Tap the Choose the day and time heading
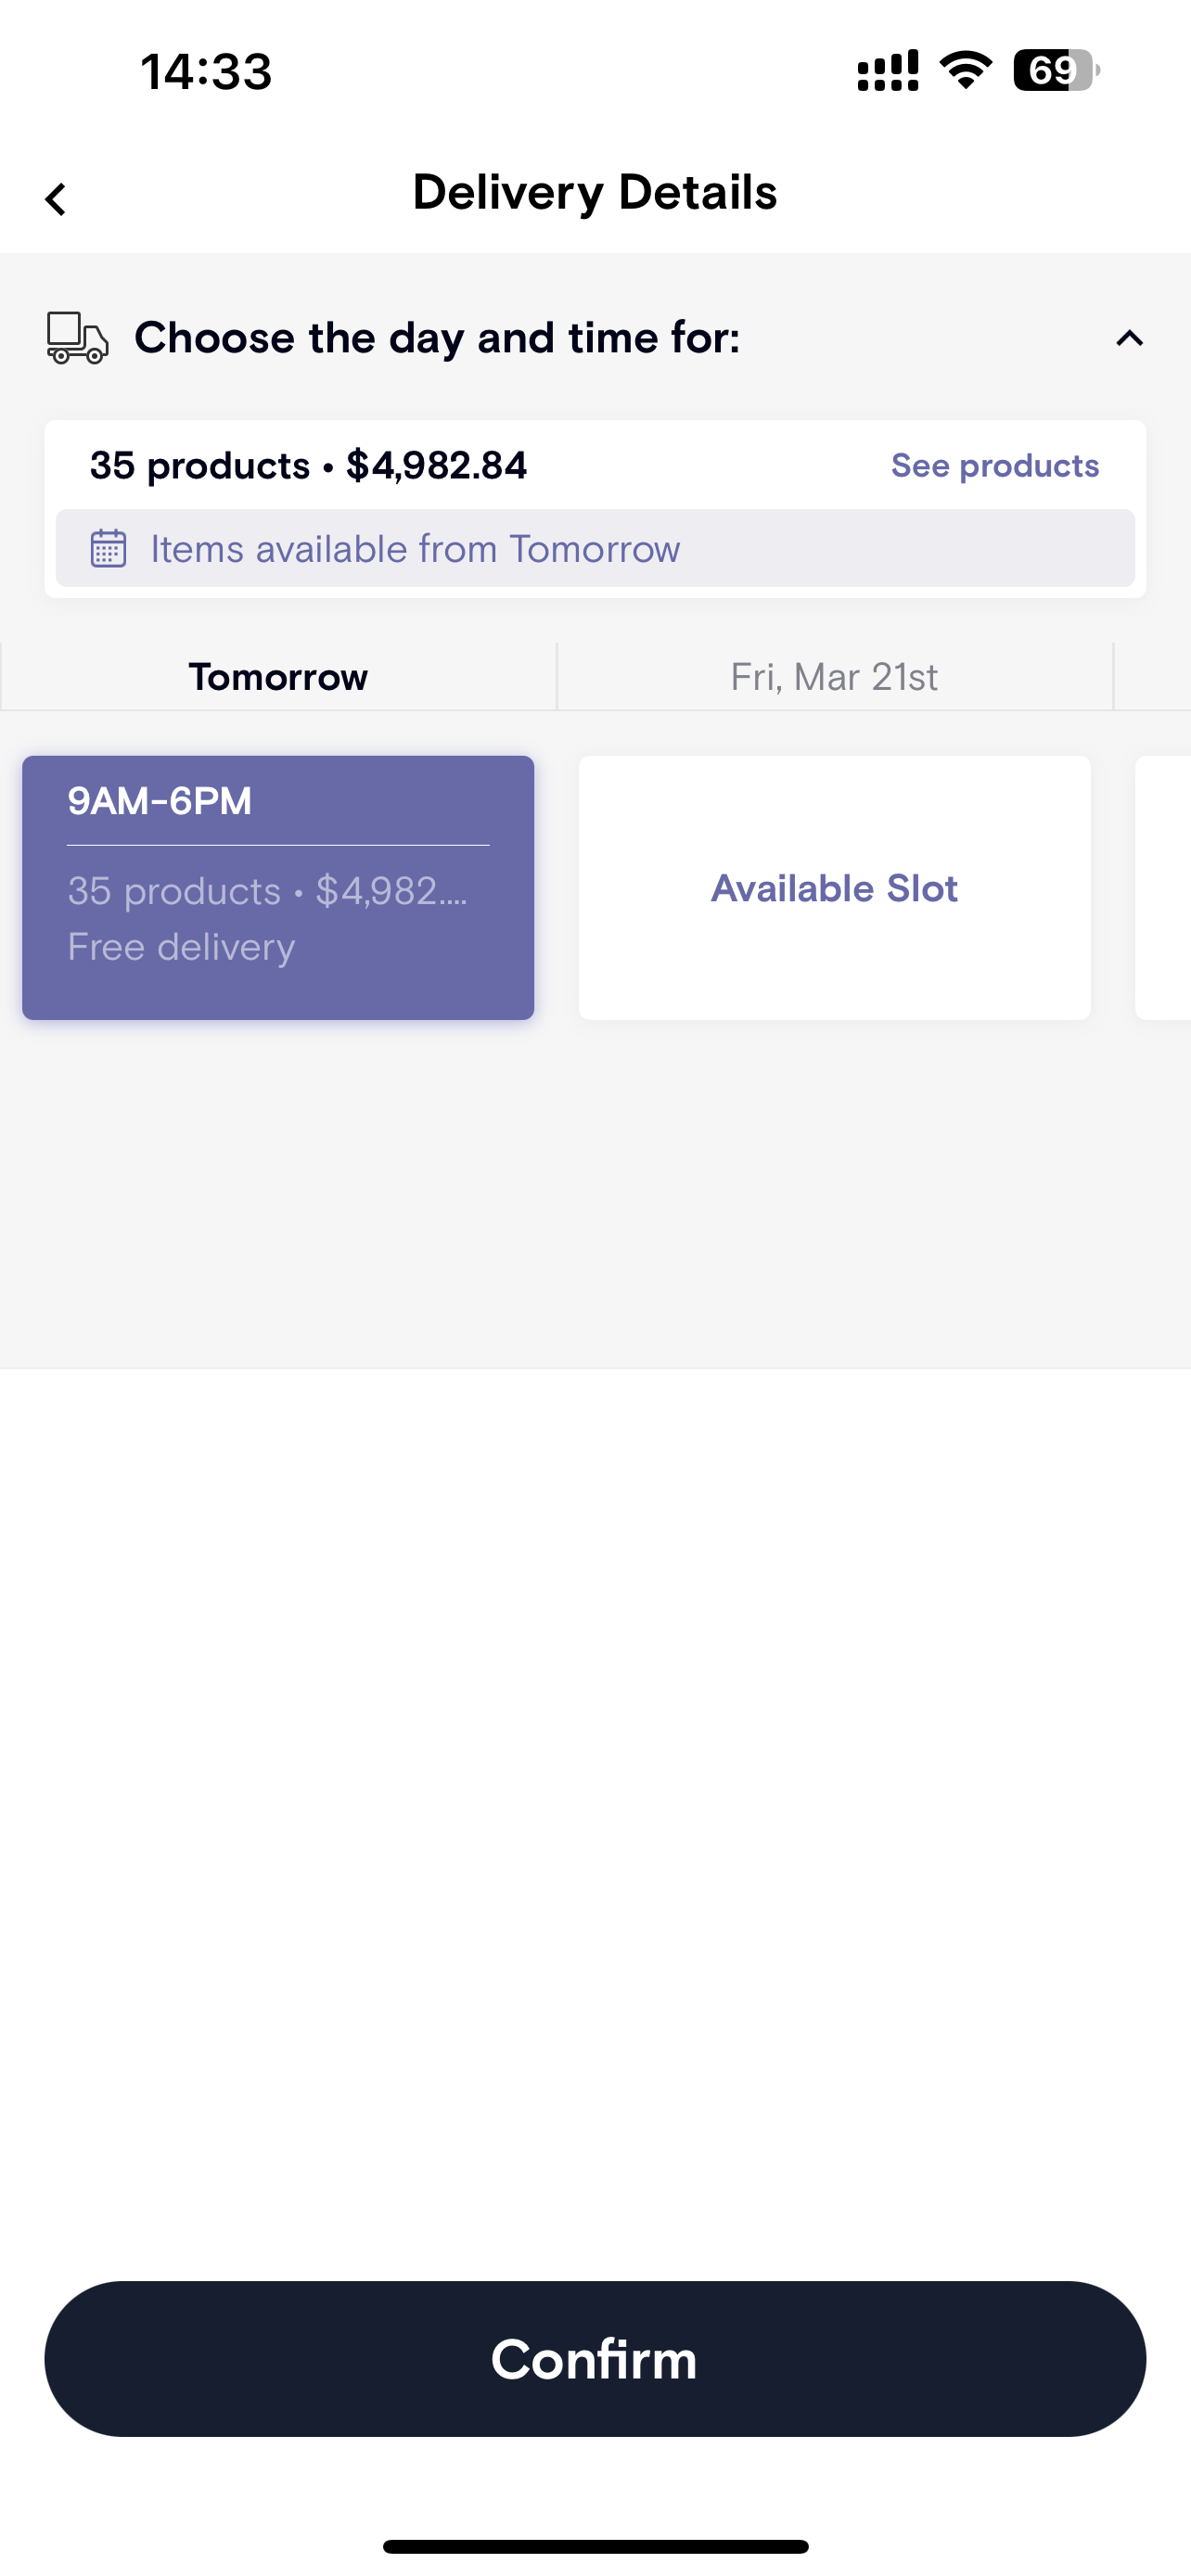The image size is (1191, 2576). pos(437,338)
